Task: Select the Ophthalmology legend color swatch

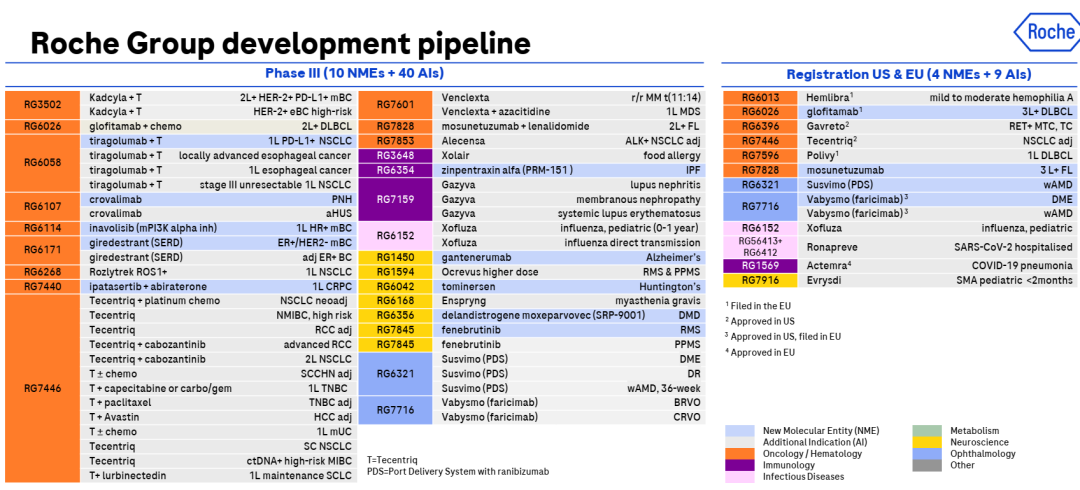Action: coord(927,453)
